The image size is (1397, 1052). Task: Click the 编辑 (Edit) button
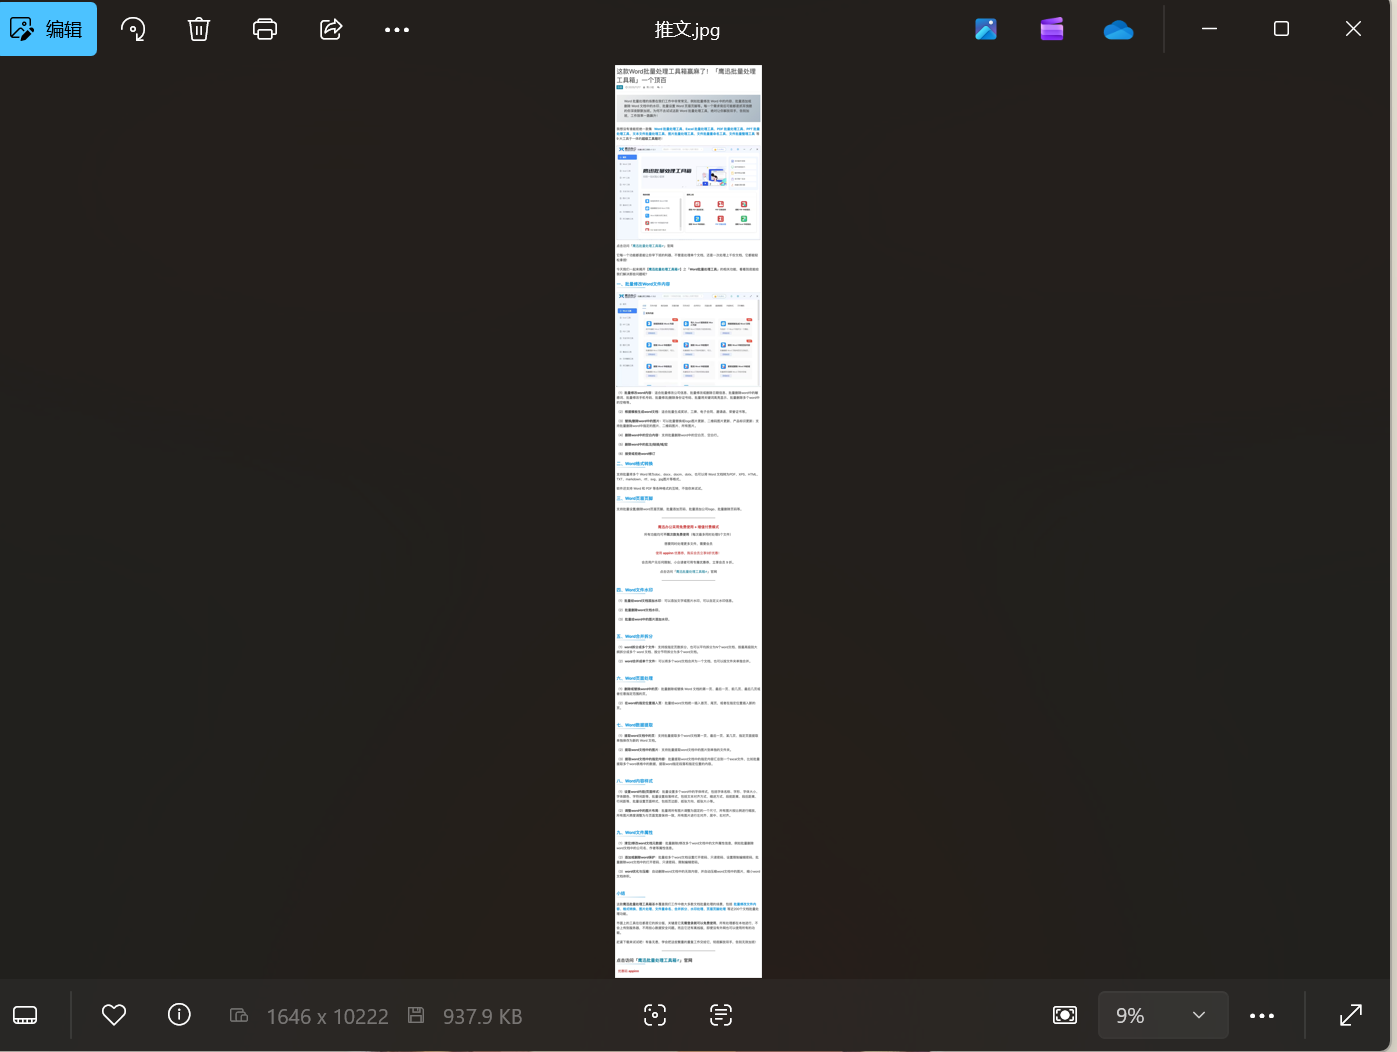pos(48,29)
